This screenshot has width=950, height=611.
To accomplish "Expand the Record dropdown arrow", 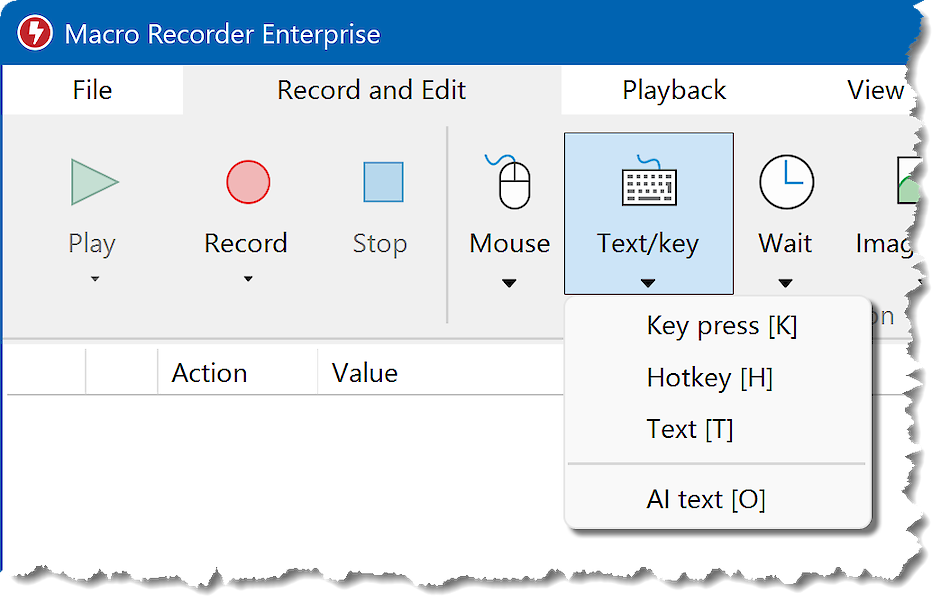I will pyautogui.click(x=247, y=280).
